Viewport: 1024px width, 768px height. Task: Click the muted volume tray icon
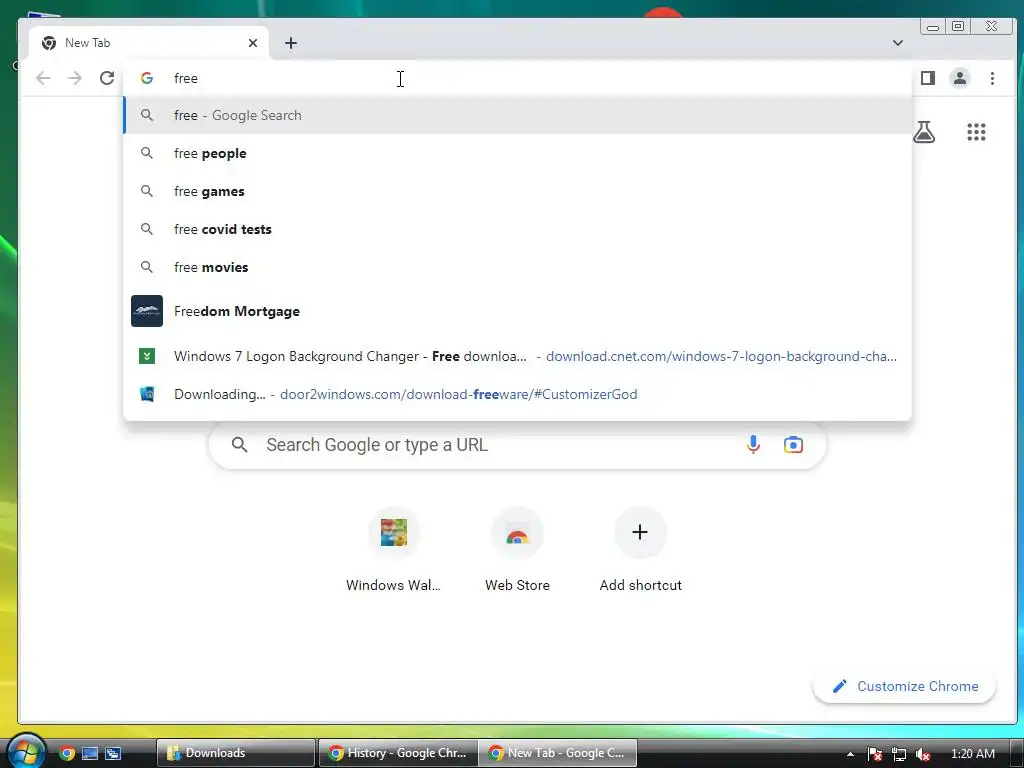coord(922,754)
